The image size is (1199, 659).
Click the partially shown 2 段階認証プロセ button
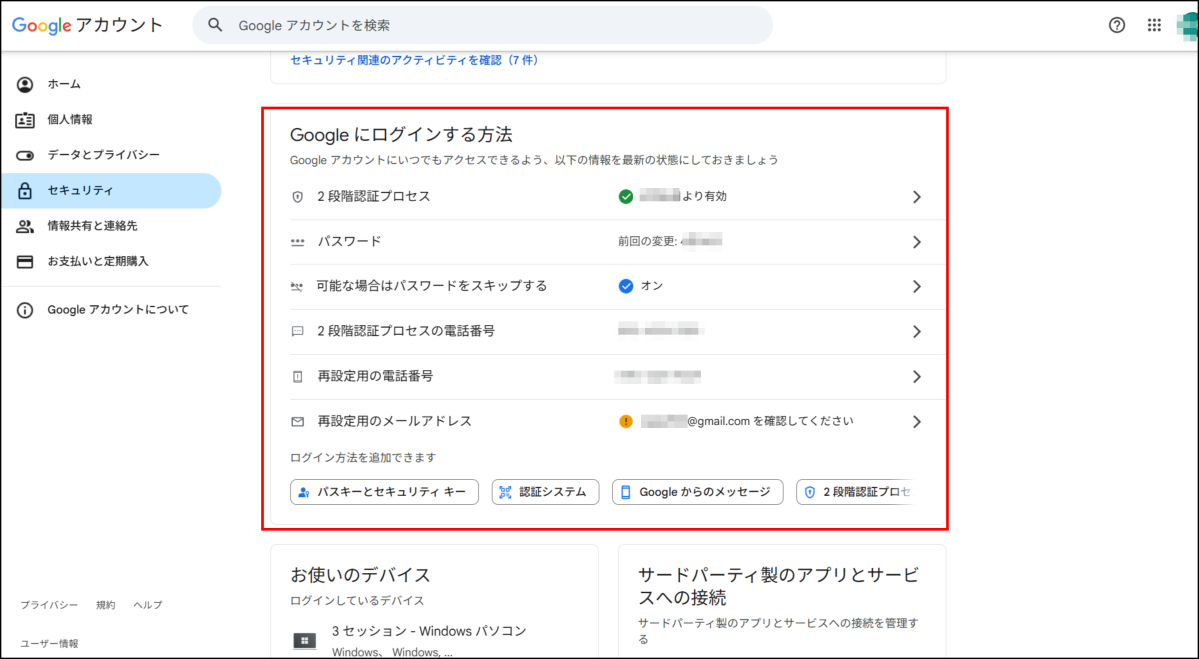click(x=856, y=492)
